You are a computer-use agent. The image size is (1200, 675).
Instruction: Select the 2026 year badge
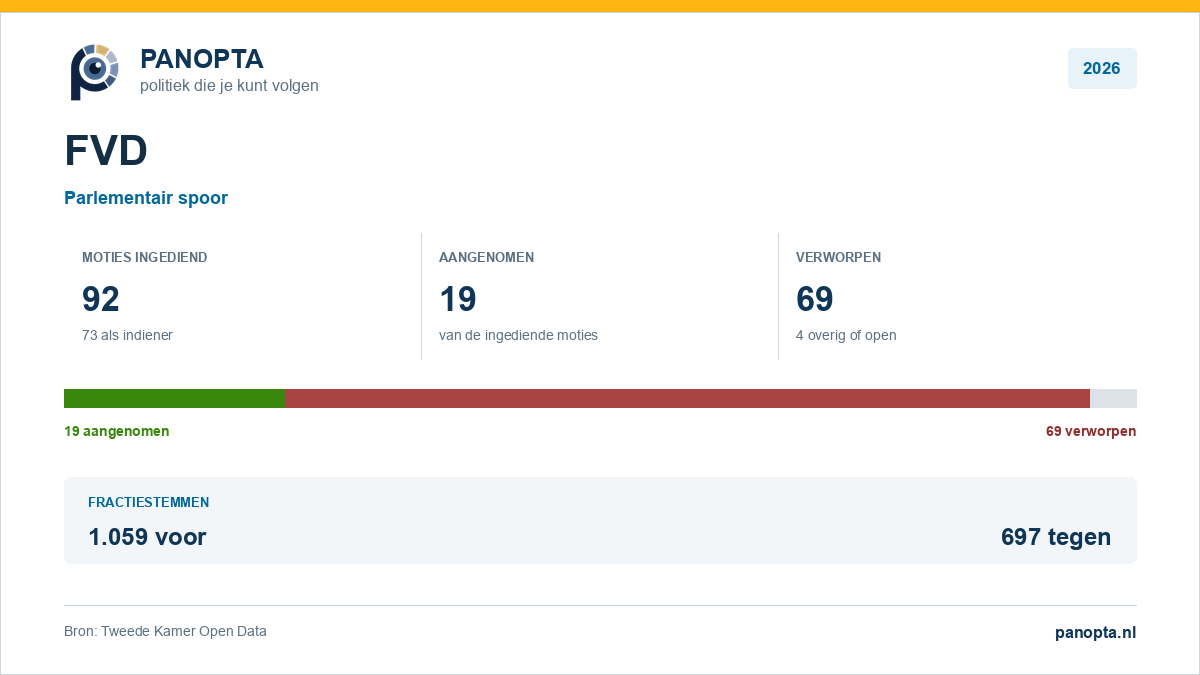(1102, 69)
